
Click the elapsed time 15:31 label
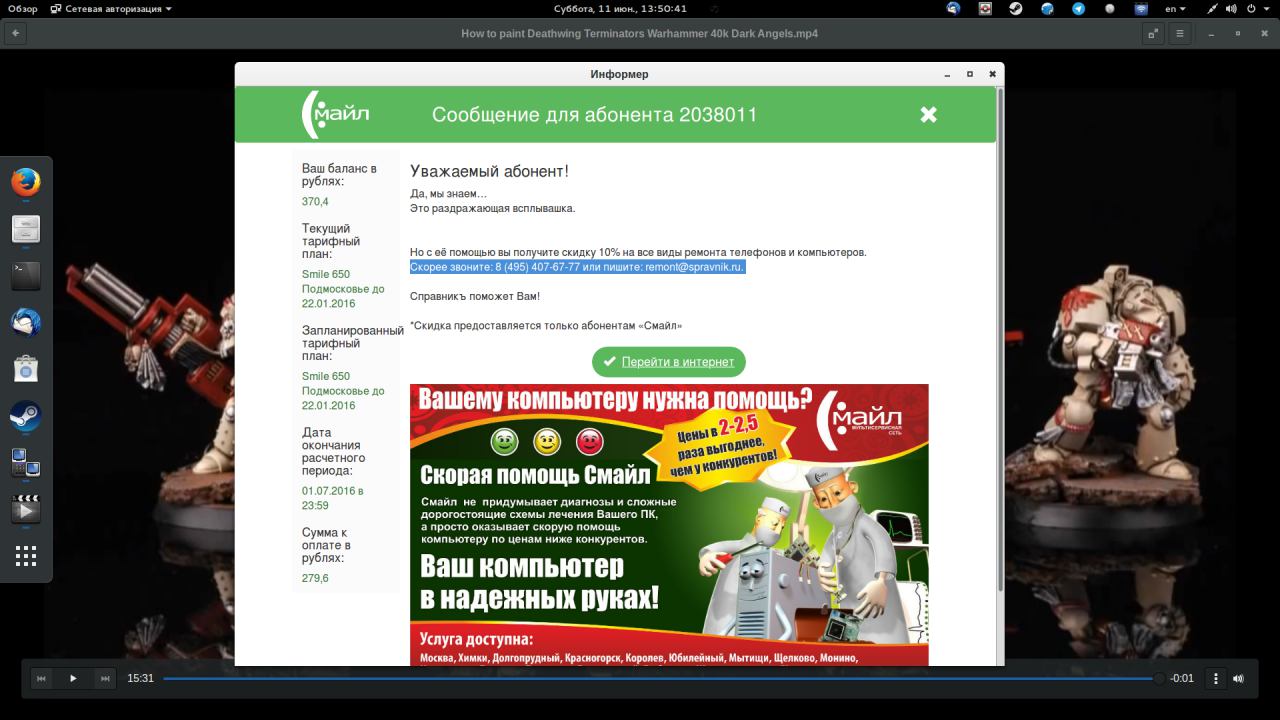pyautogui.click(x=140, y=678)
